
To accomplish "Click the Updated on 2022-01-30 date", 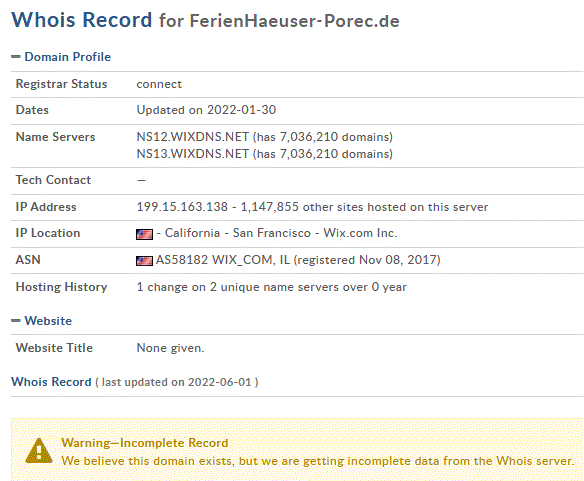I will point(206,110).
